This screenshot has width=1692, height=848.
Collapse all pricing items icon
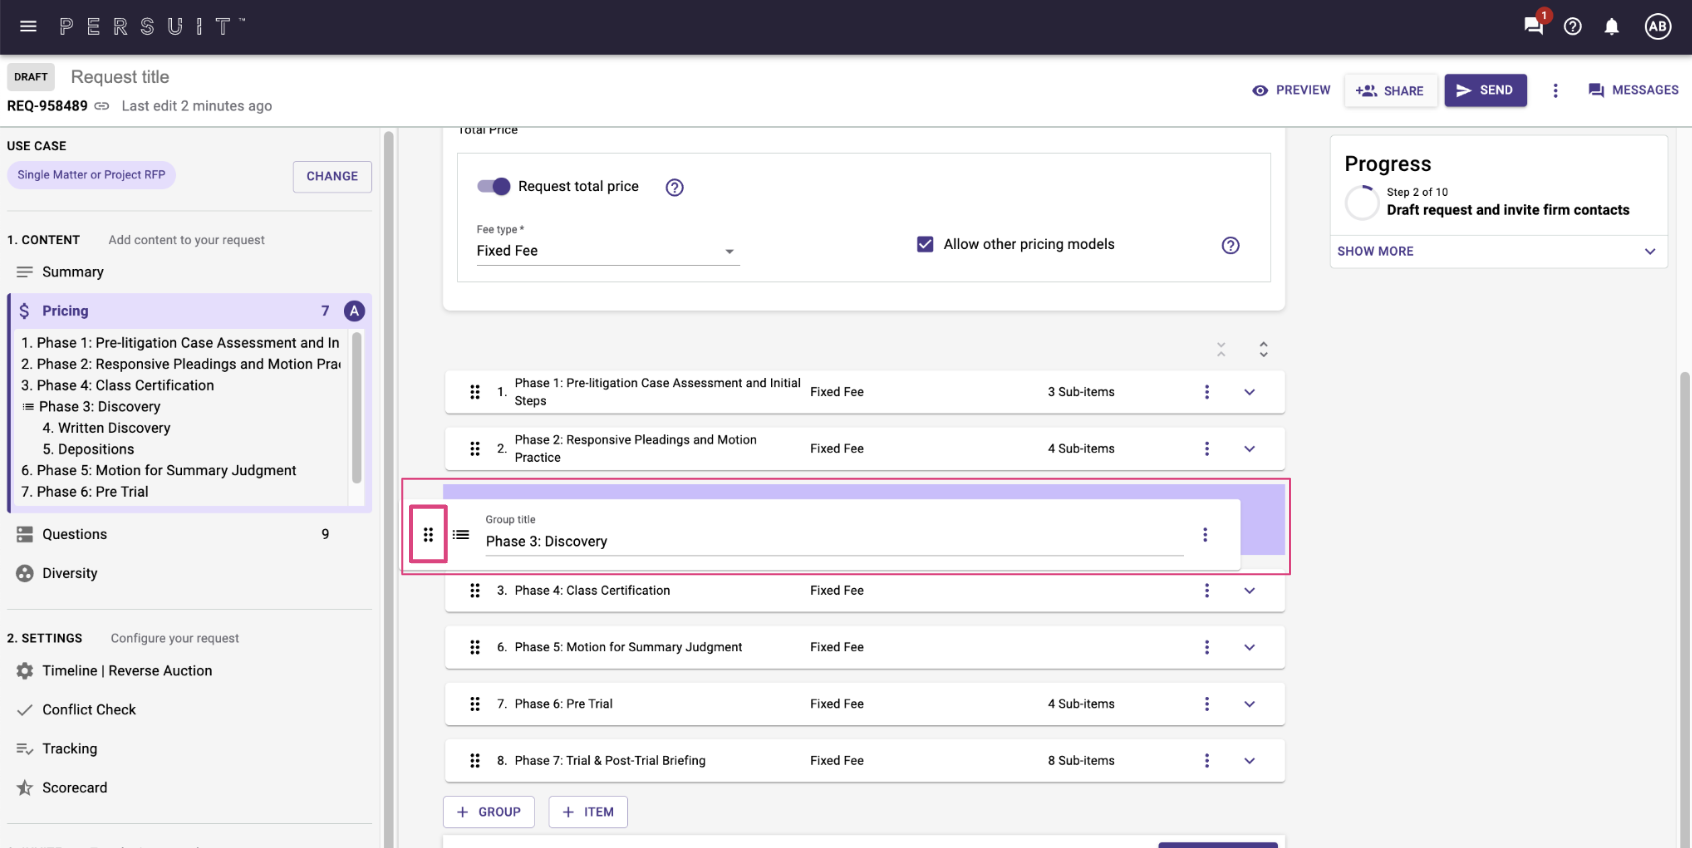tap(1221, 349)
